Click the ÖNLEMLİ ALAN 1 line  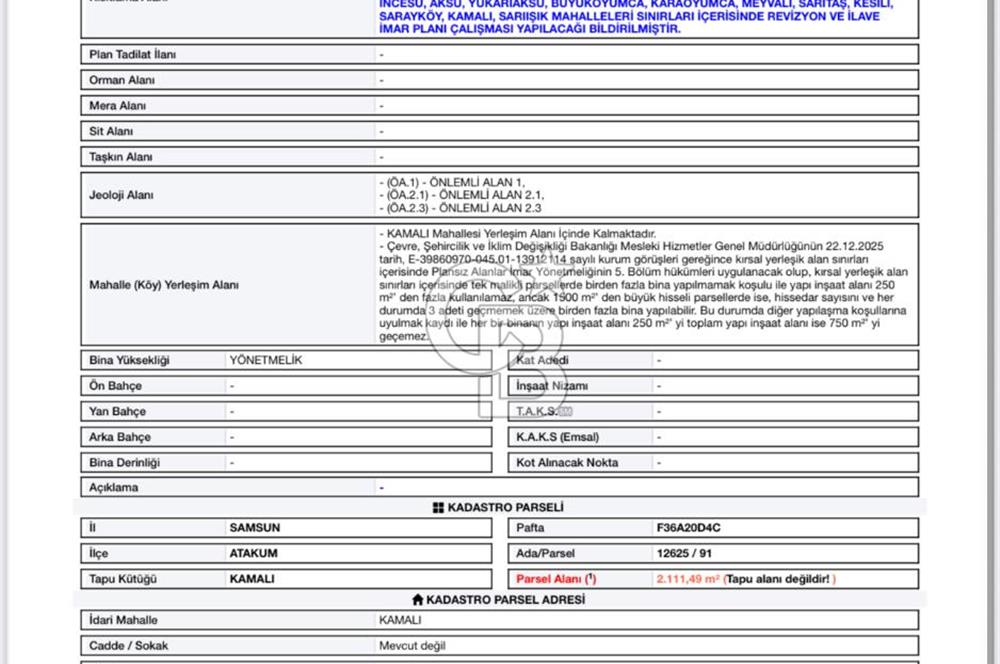(x=452, y=182)
